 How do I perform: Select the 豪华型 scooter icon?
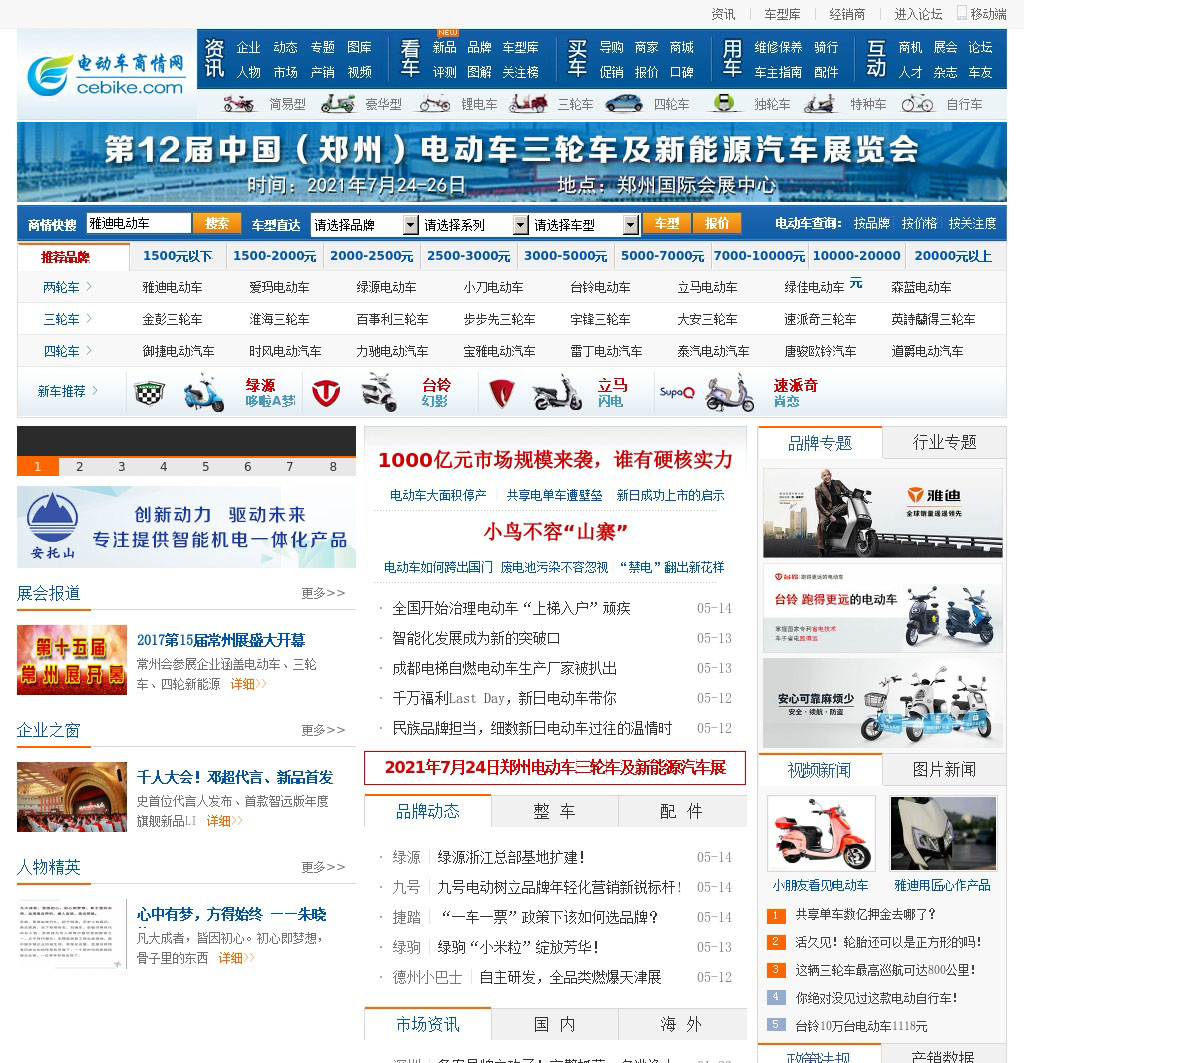pos(338,103)
